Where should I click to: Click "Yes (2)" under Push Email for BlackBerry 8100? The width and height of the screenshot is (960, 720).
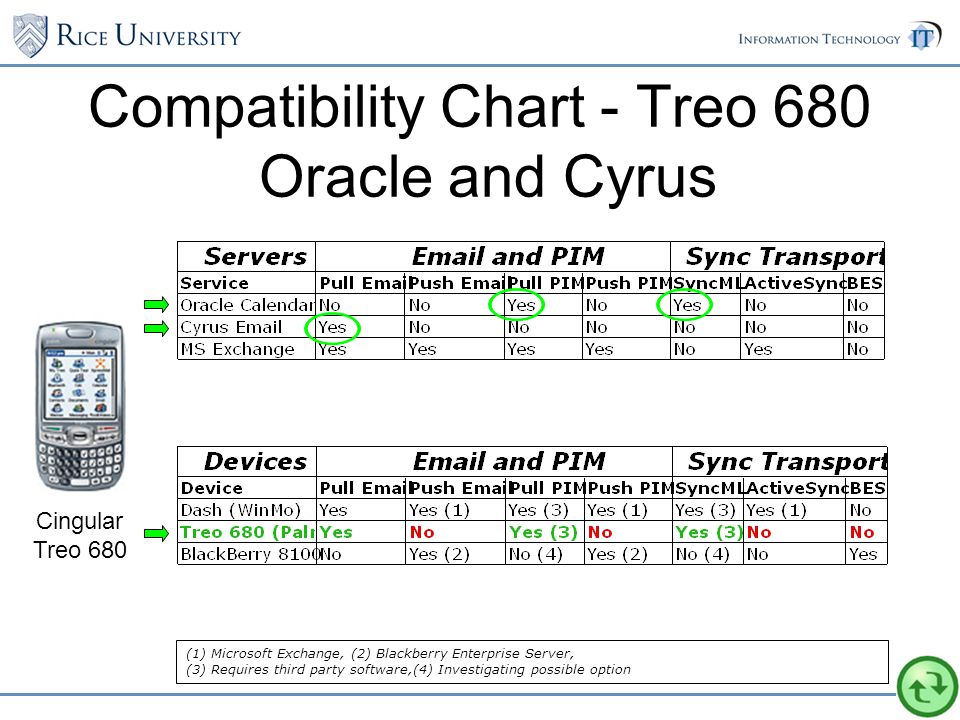click(439, 554)
